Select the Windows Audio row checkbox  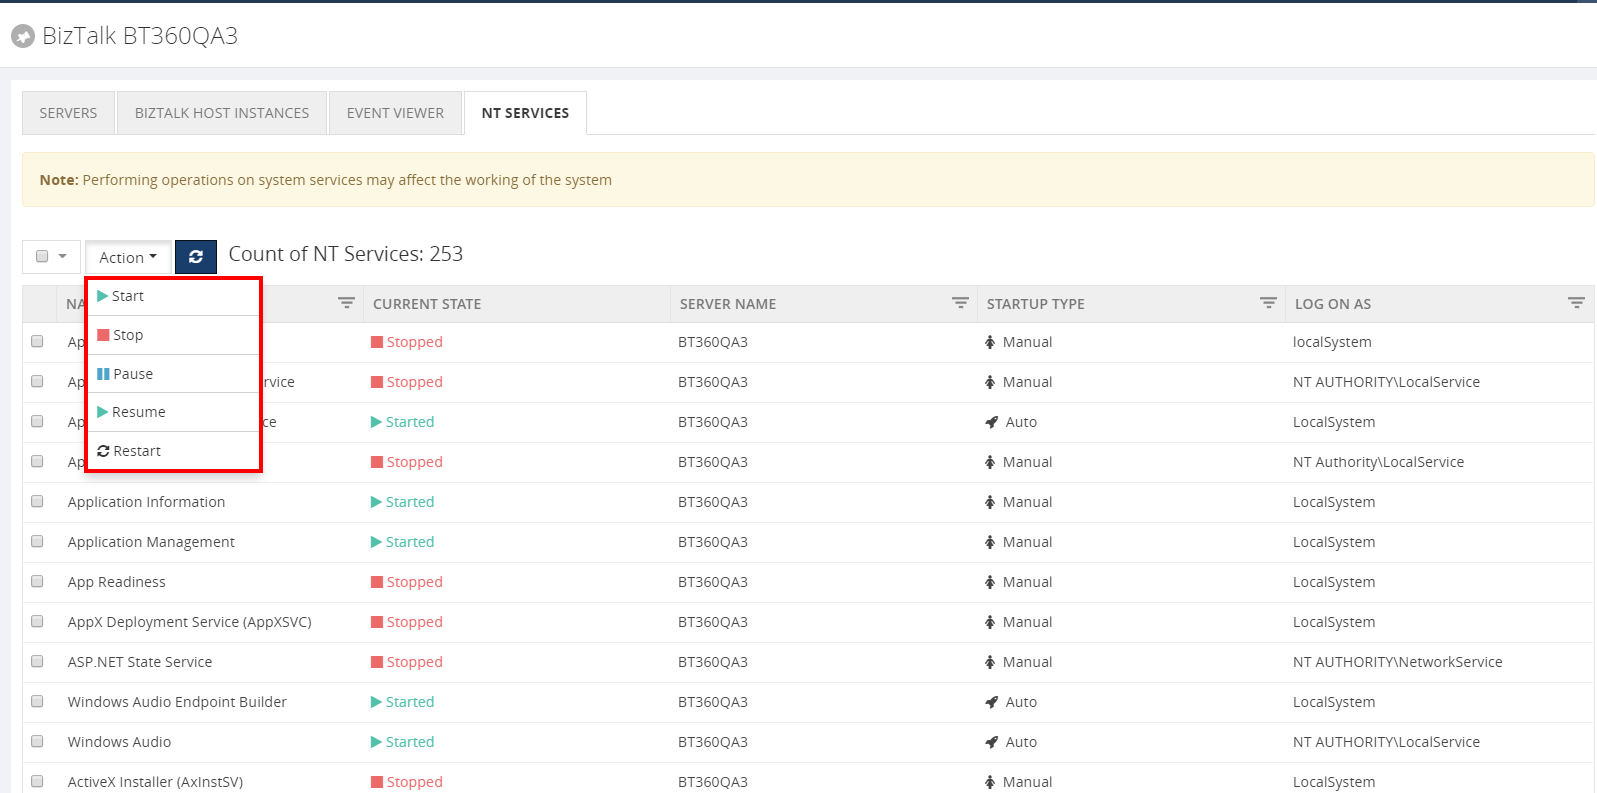pos(38,741)
